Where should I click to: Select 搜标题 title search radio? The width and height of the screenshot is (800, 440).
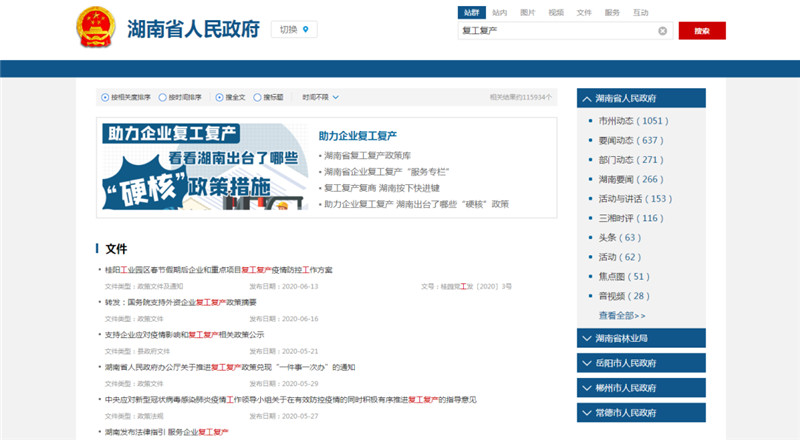[257, 97]
